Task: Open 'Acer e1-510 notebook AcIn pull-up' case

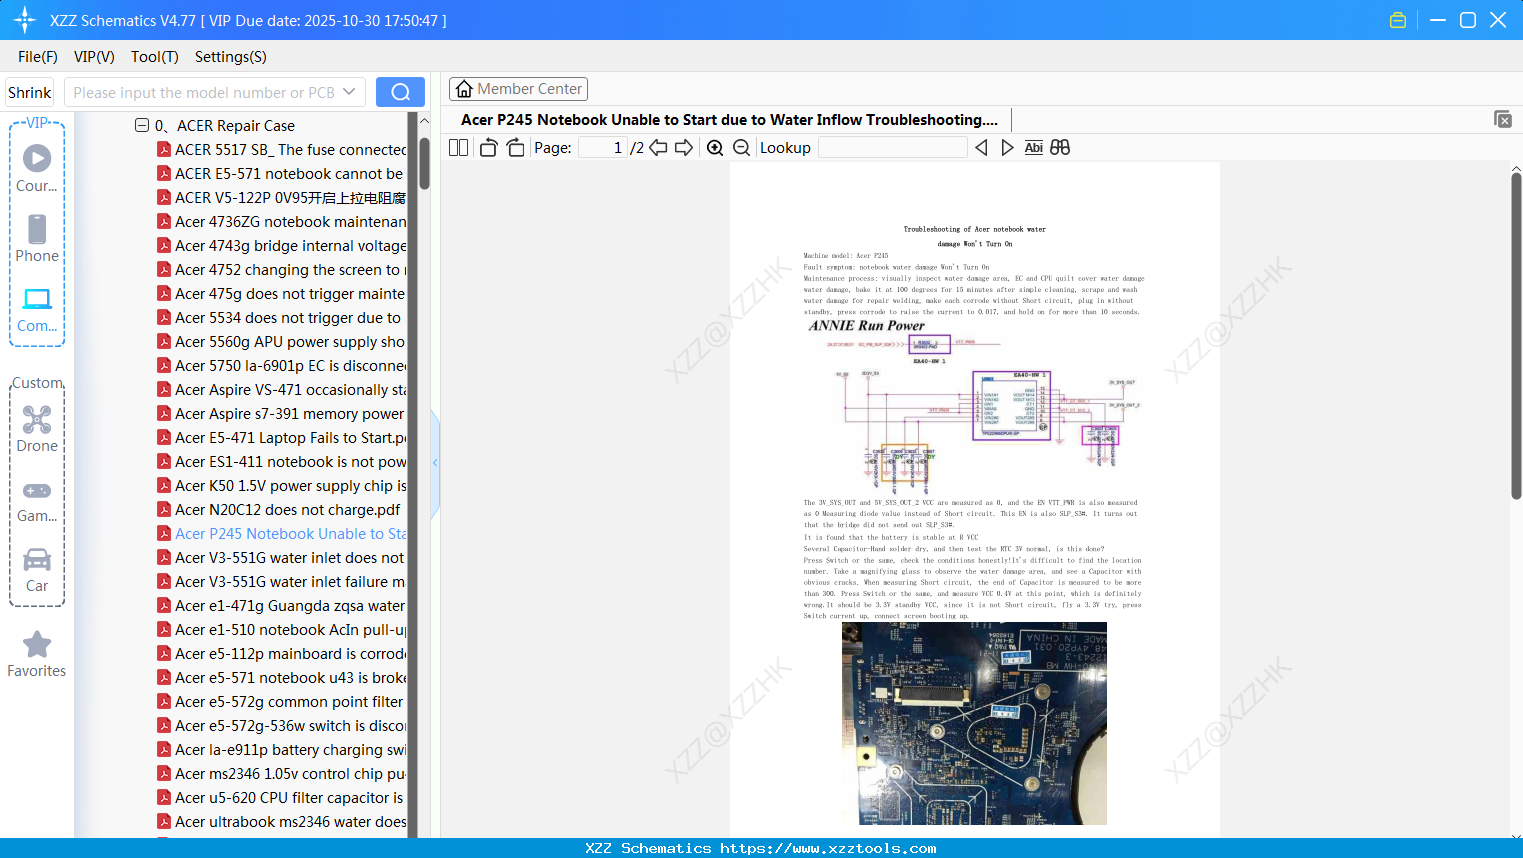Action: coord(282,630)
